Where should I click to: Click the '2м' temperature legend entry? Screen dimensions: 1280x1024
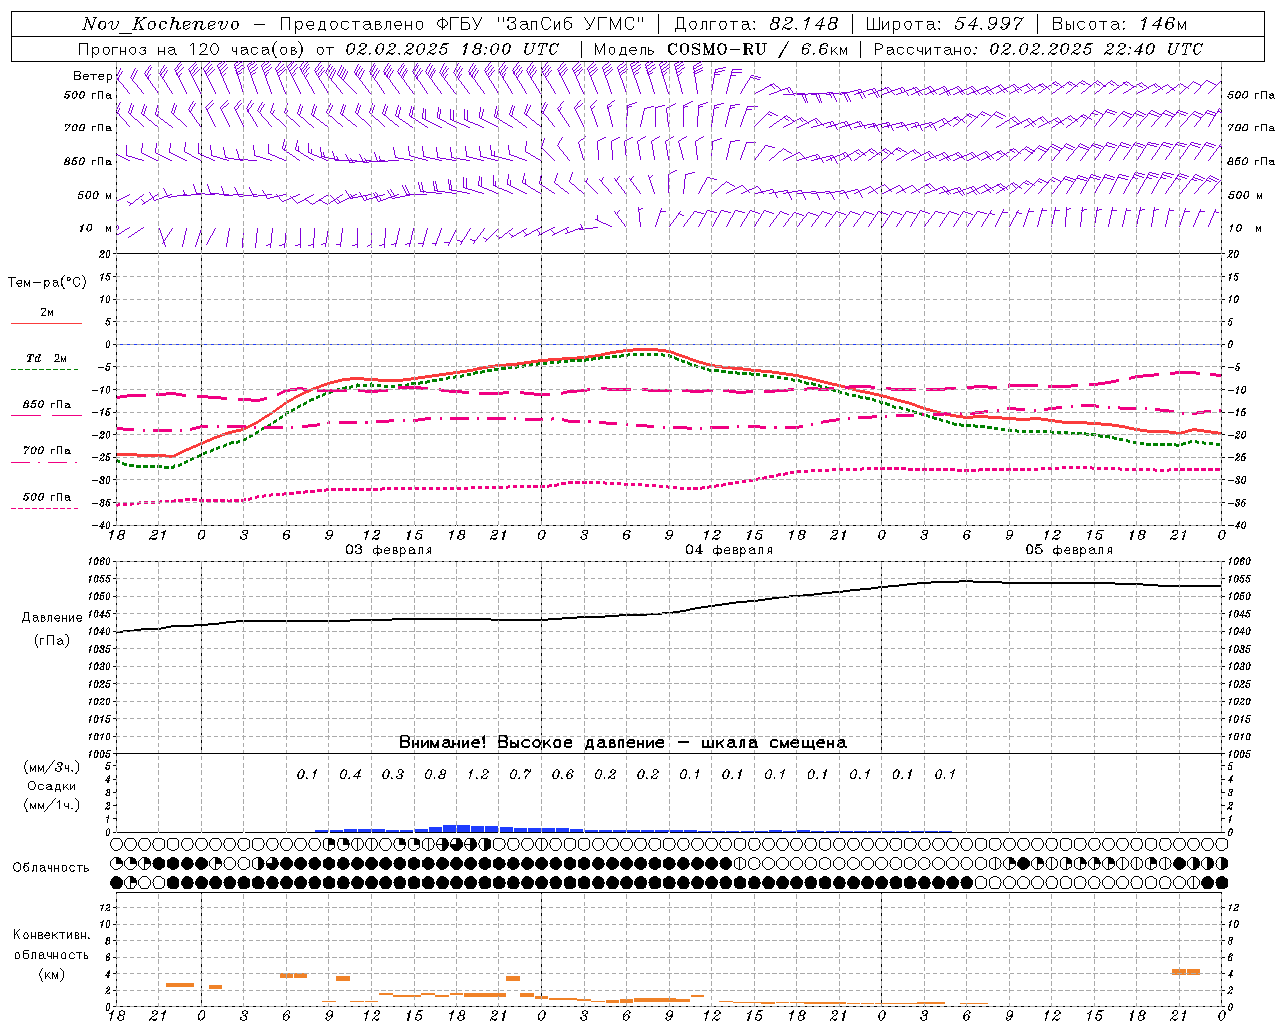(x=47, y=313)
